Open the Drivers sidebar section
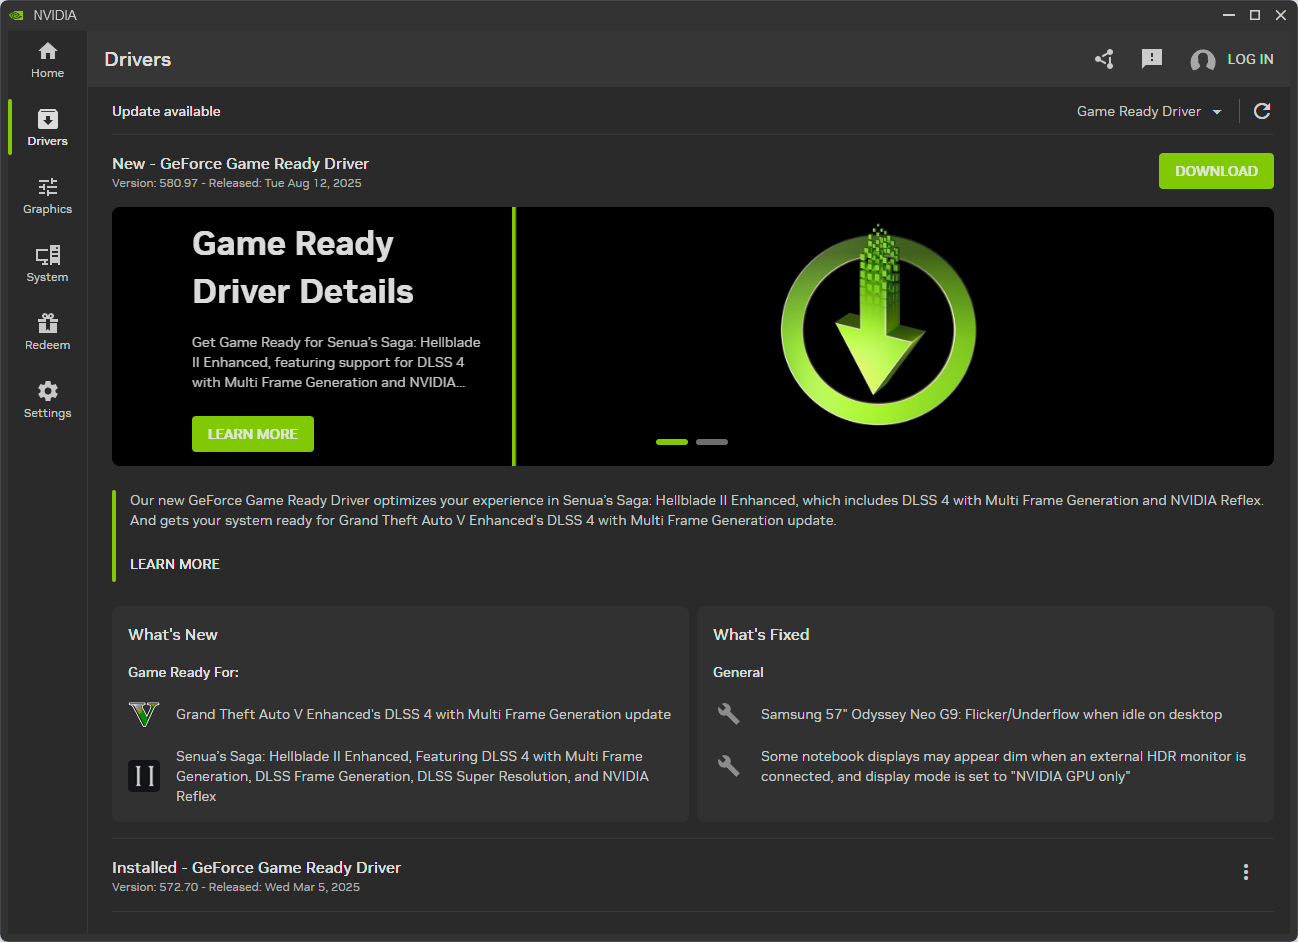 coord(47,128)
